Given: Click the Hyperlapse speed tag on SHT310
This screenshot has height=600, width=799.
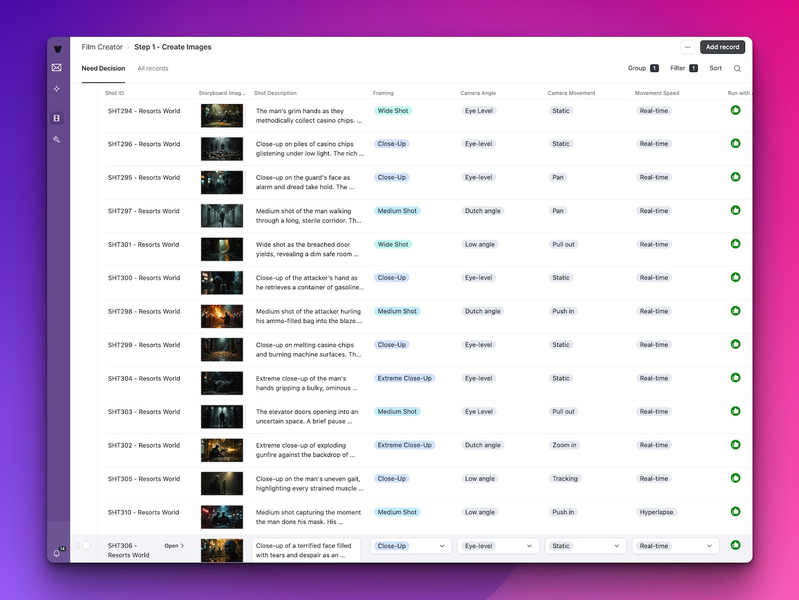Looking at the screenshot, I should coord(656,512).
